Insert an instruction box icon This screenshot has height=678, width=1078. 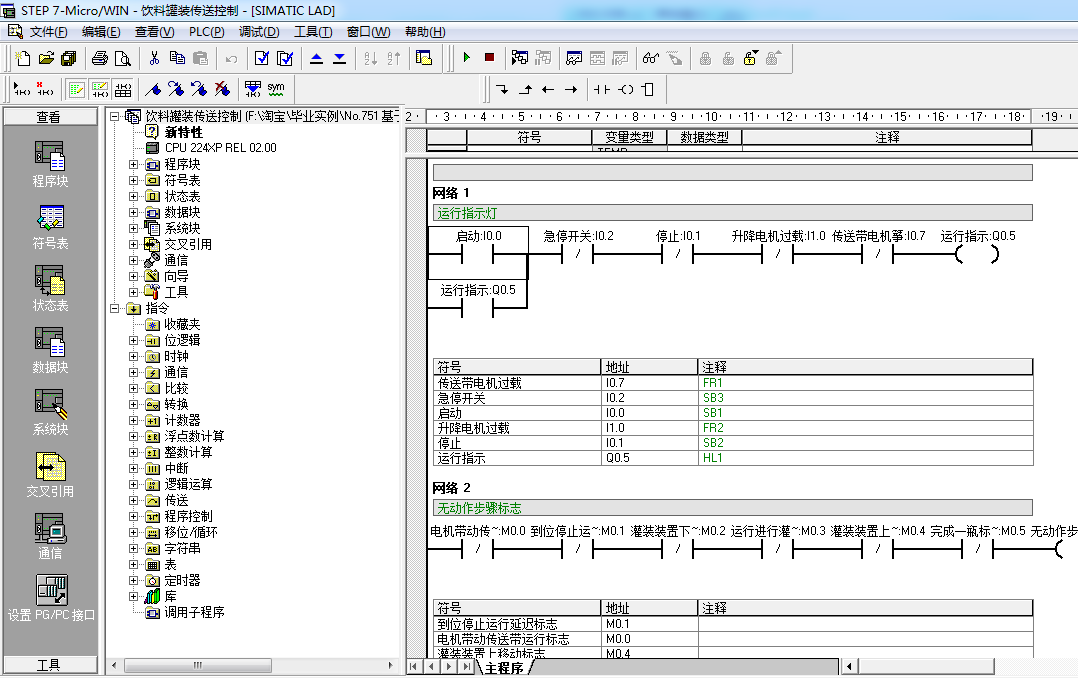pyautogui.click(x=648, y=90)
